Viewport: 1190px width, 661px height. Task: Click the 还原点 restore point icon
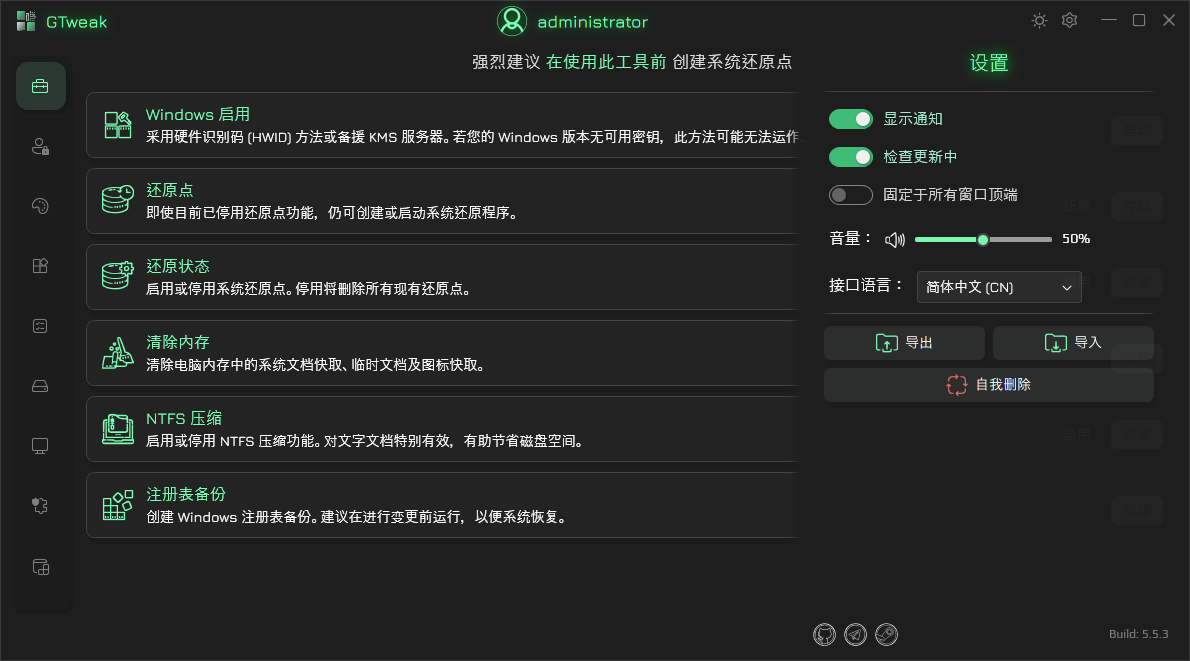[x=118, y=200]
